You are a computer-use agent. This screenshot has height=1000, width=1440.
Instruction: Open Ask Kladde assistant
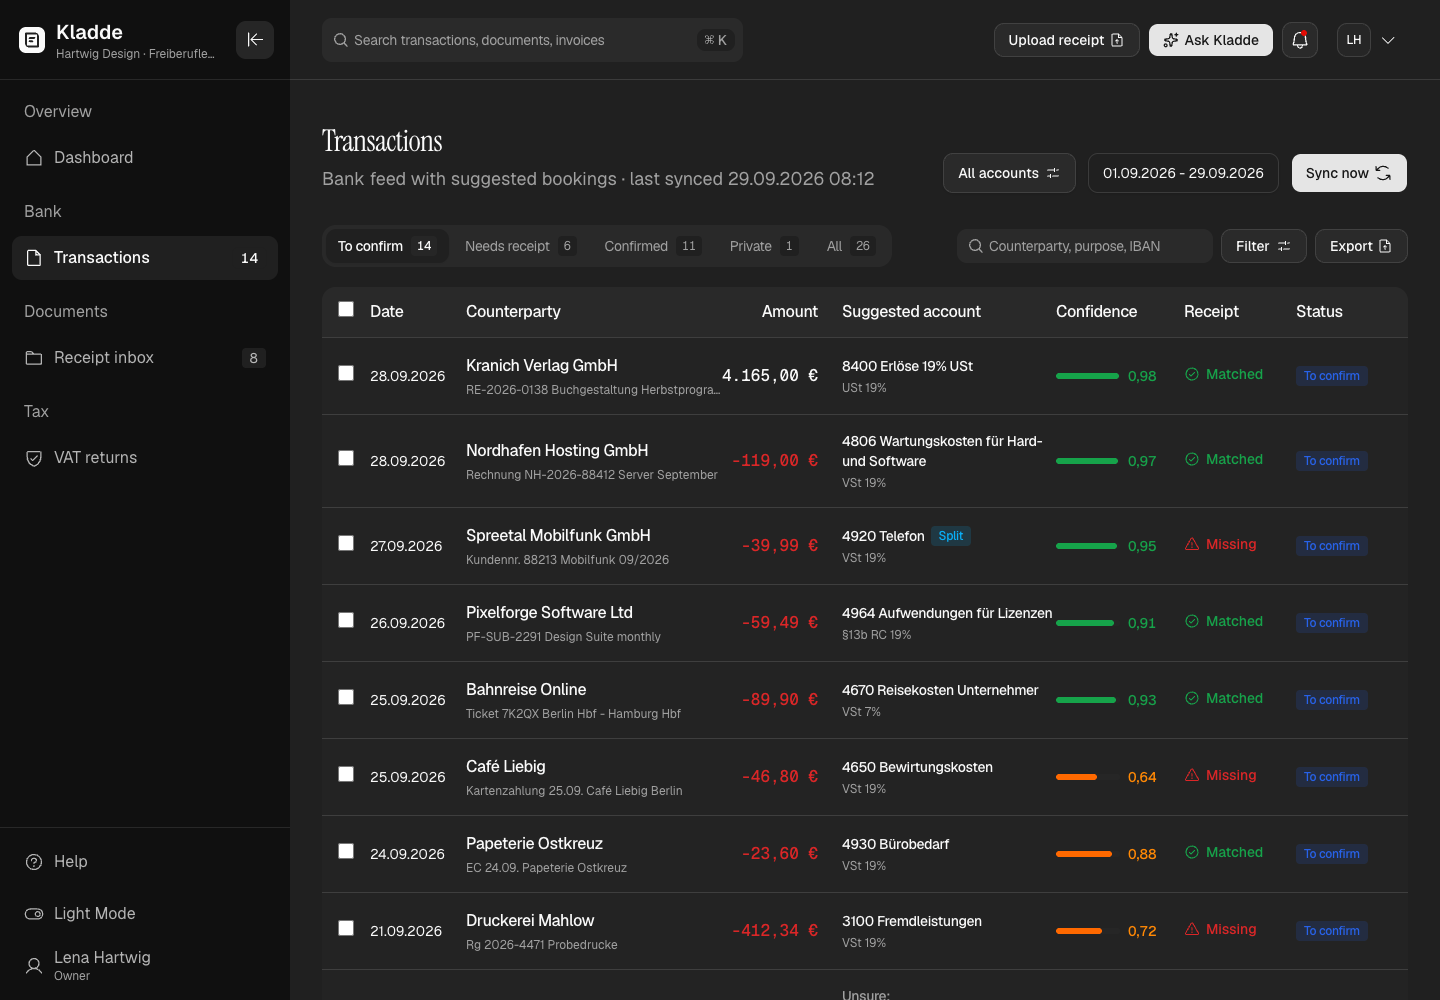click(1211, 40)
